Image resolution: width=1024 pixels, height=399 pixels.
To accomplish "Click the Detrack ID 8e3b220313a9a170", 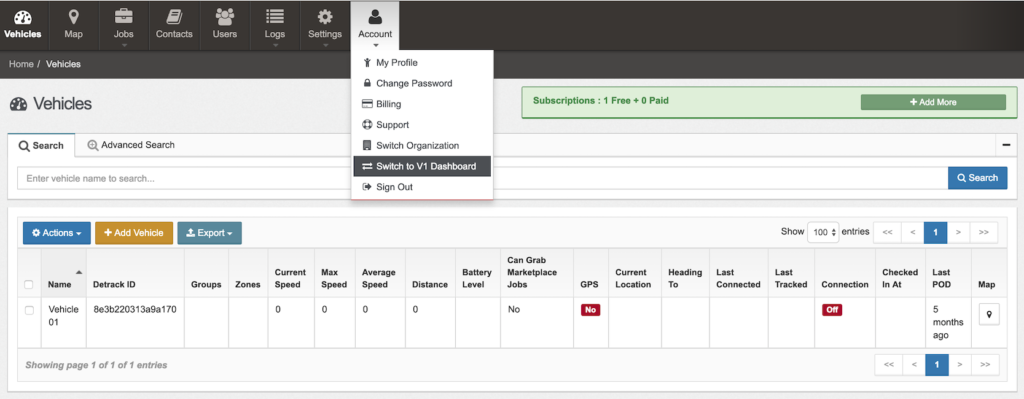I will (135, 310).
